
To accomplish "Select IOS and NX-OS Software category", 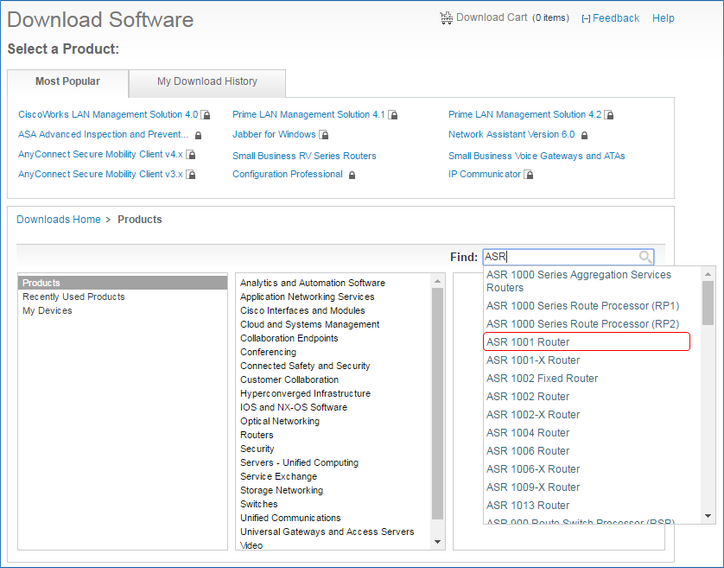I will tap(294, 407).
